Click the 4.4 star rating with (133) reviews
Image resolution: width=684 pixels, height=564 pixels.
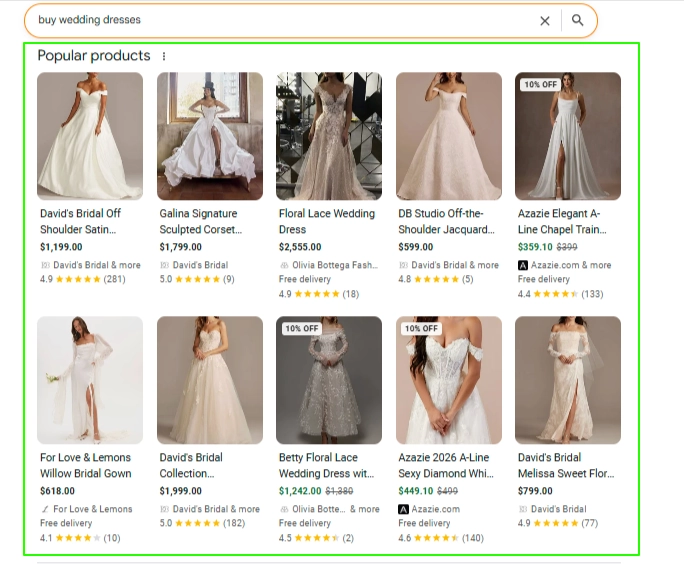click(561, 294)
